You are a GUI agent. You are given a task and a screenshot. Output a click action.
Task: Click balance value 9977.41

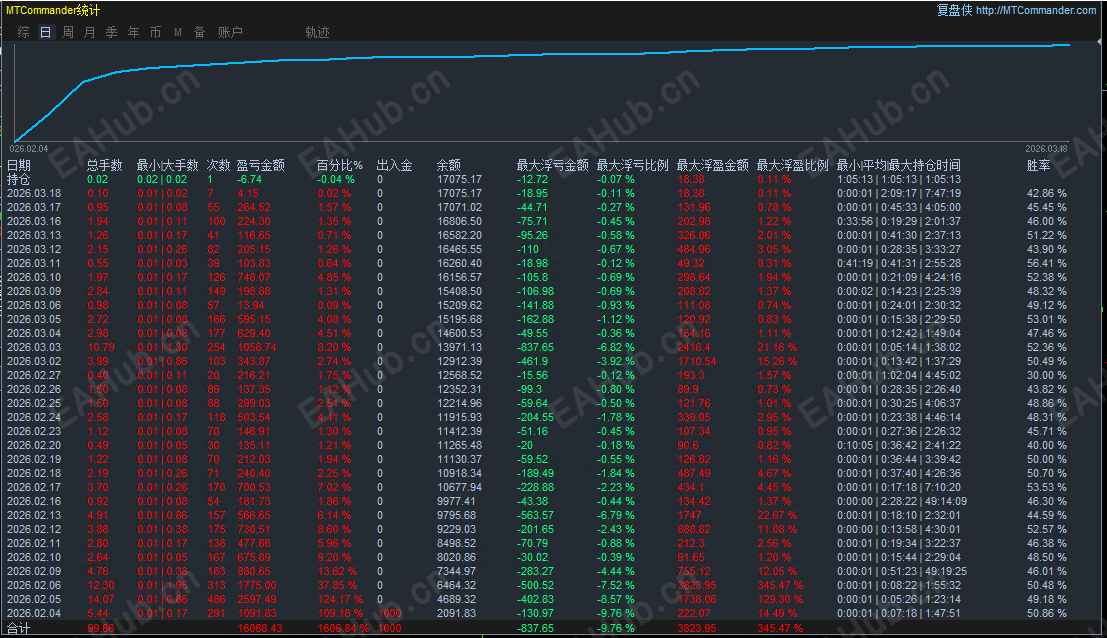[x=456, y=501]
